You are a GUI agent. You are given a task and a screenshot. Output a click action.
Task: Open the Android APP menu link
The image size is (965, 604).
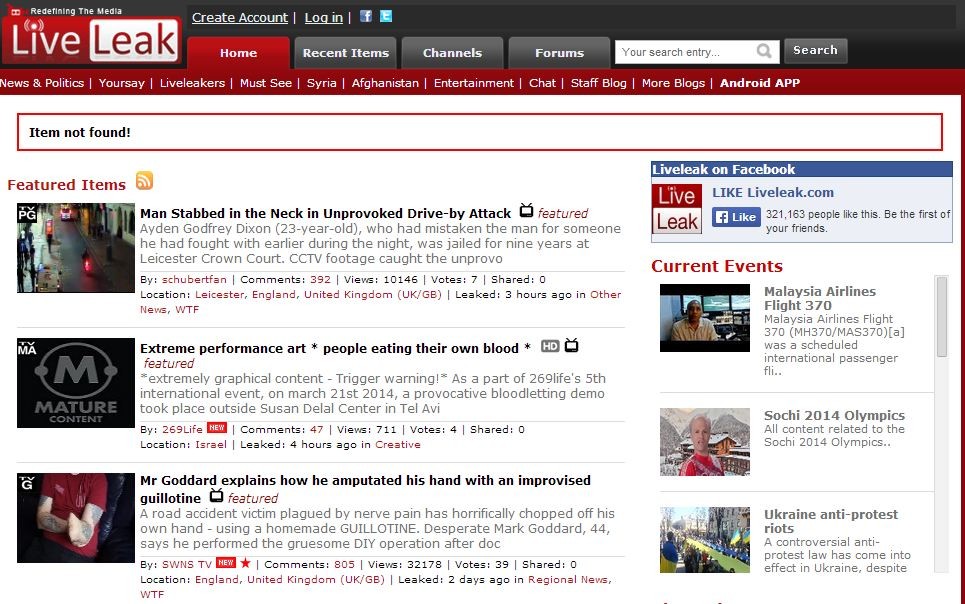(760, 83)
